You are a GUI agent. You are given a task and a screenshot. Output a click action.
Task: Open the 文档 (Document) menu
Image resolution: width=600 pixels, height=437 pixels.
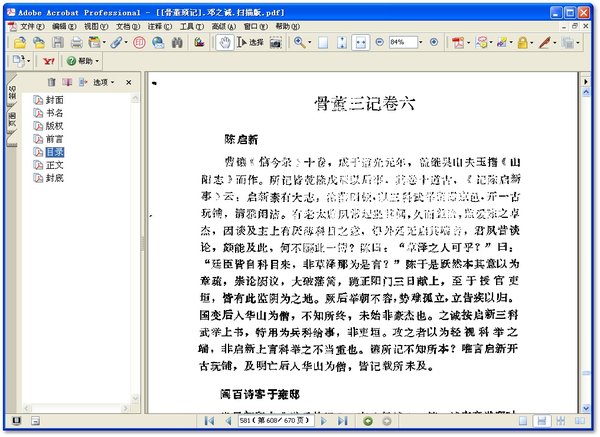128,26
